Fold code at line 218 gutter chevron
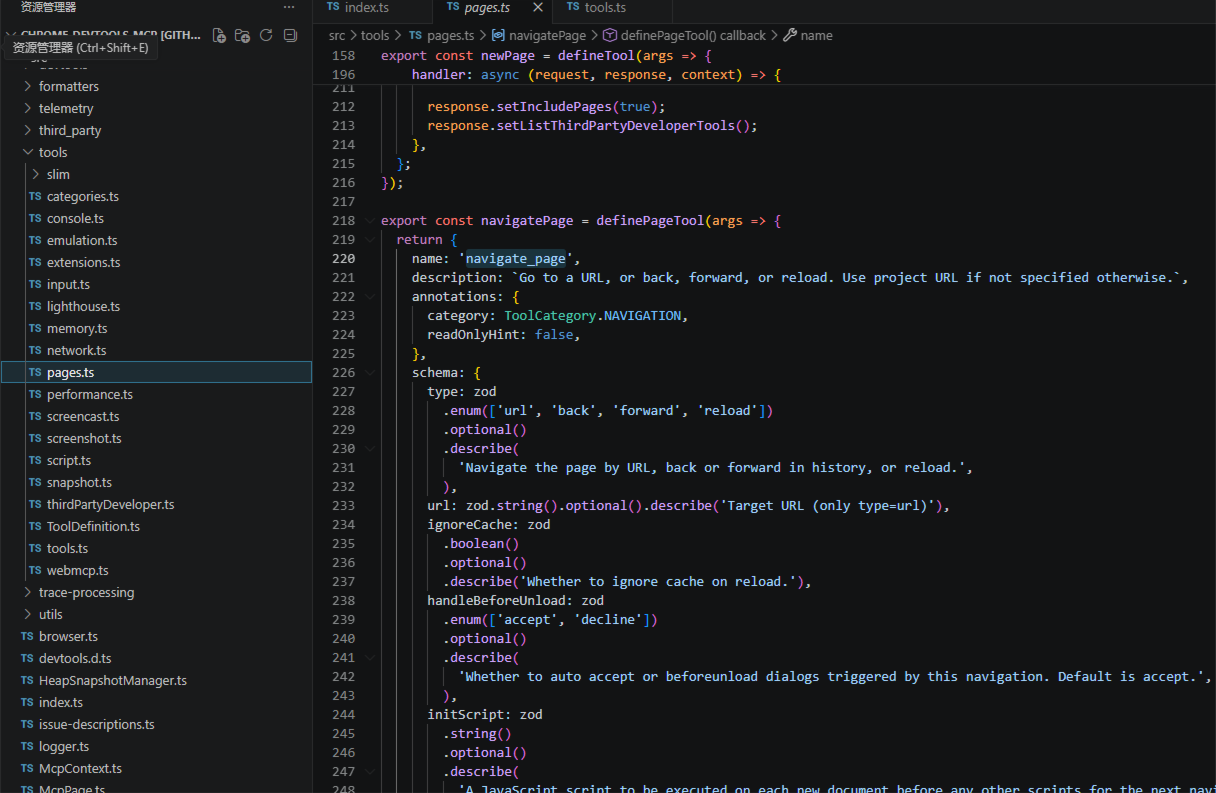 [371, 221]
